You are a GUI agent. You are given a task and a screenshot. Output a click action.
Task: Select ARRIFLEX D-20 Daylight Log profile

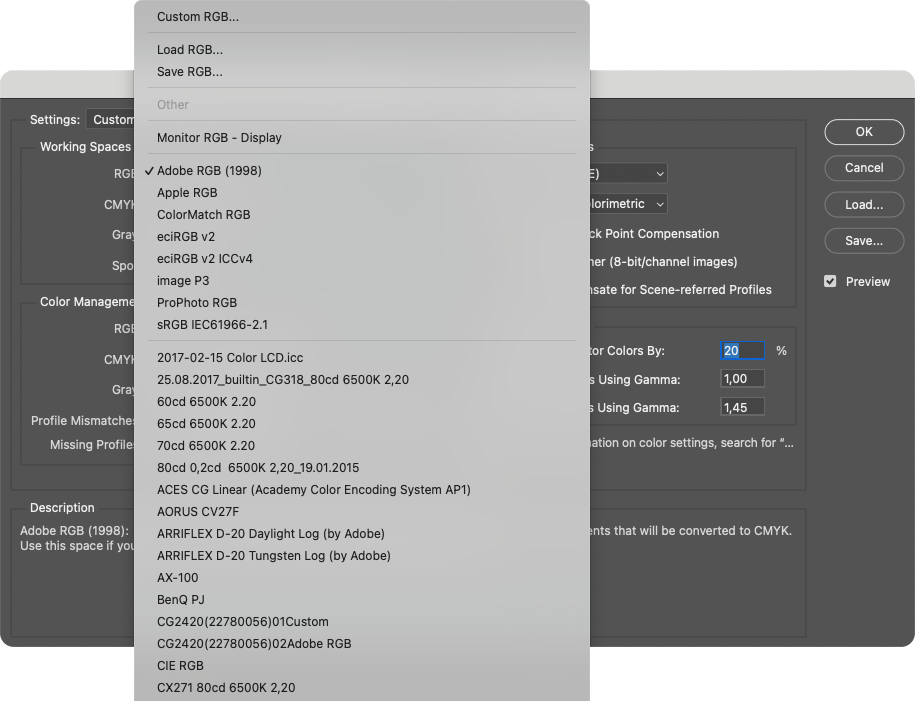point(270,534)
